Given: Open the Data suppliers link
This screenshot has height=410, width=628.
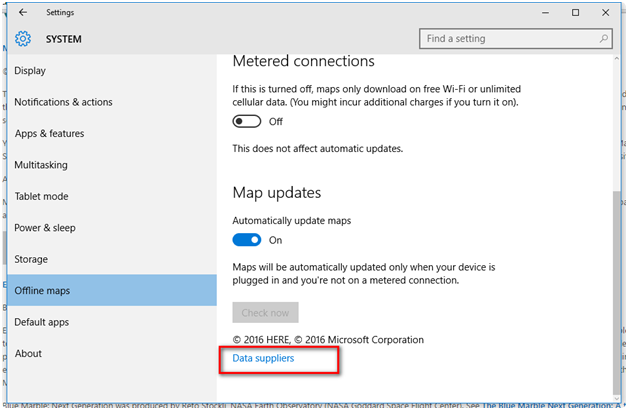Looking at the screenshot, I should pos(263,358).
